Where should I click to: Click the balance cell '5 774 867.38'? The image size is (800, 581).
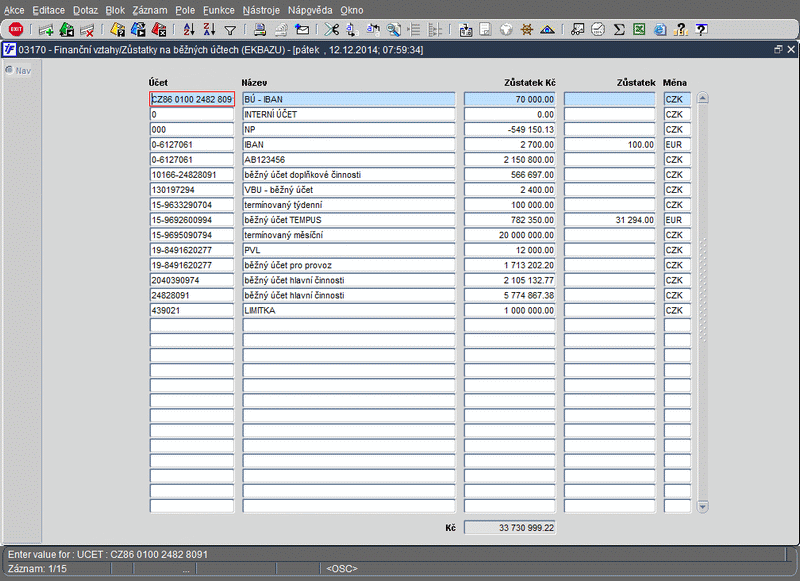pyautogui.click(x=509, y=295)
